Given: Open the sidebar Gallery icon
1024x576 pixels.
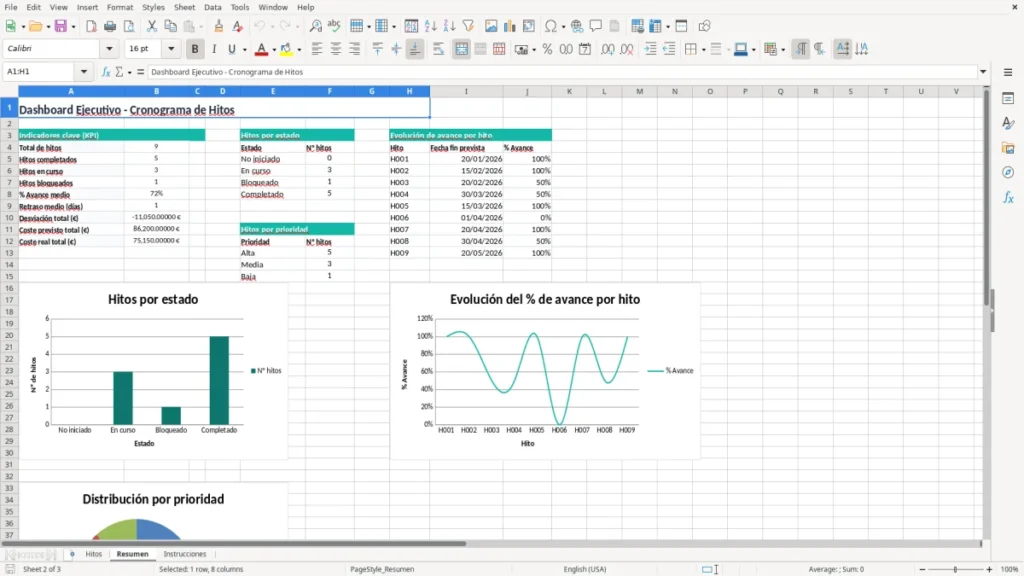Looking at the screenshot, I should (x=1008, y=148).
